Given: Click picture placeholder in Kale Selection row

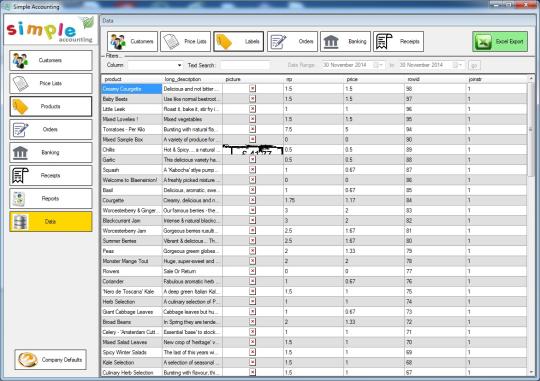Looking at the screenshot, I should (x=252, y=362).
